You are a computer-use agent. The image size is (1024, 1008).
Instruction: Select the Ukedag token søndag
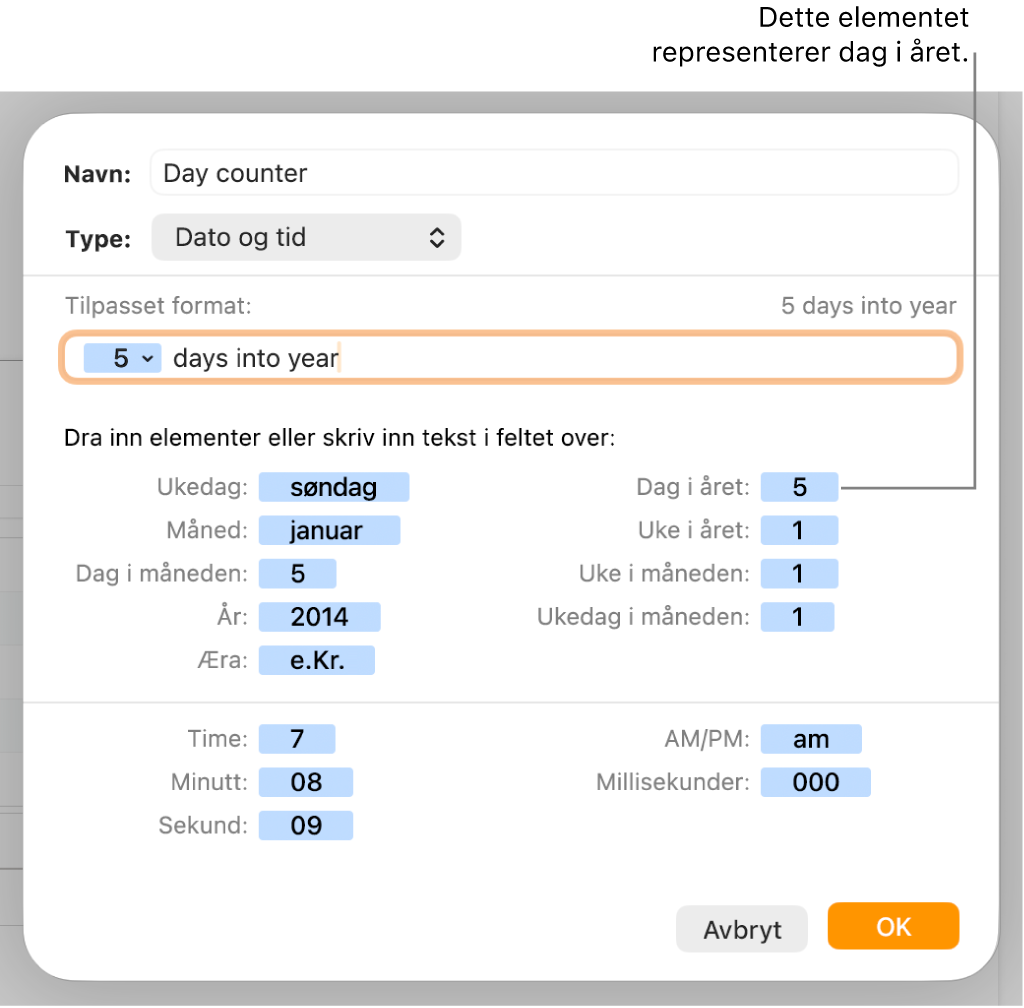point(334,487)
